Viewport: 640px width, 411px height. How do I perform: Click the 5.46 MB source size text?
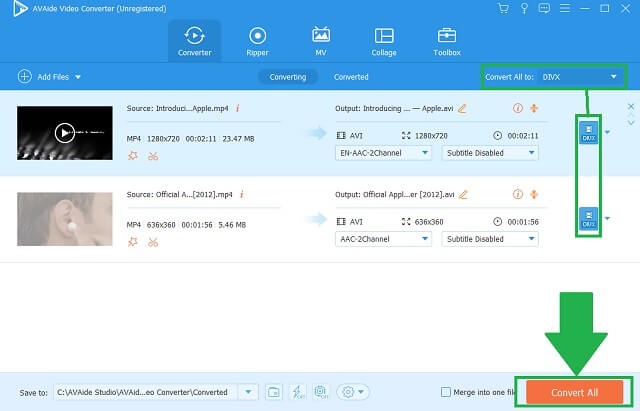click(x=232, y=225)
